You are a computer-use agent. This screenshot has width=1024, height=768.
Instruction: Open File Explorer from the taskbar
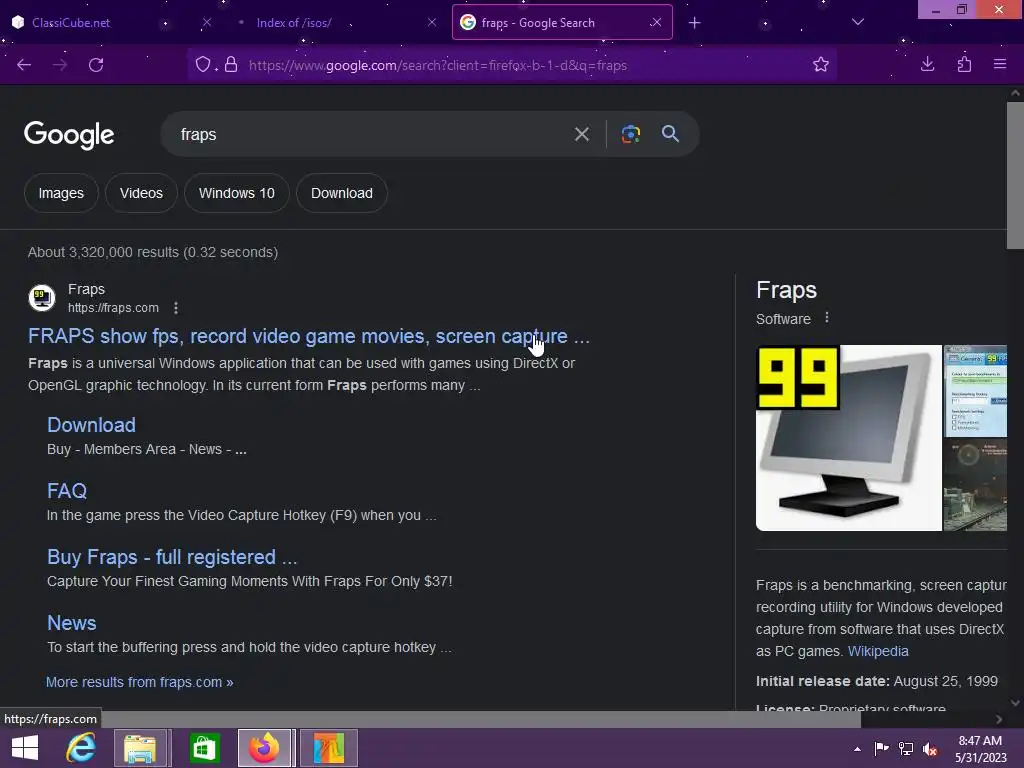click(x=140, y=748)
